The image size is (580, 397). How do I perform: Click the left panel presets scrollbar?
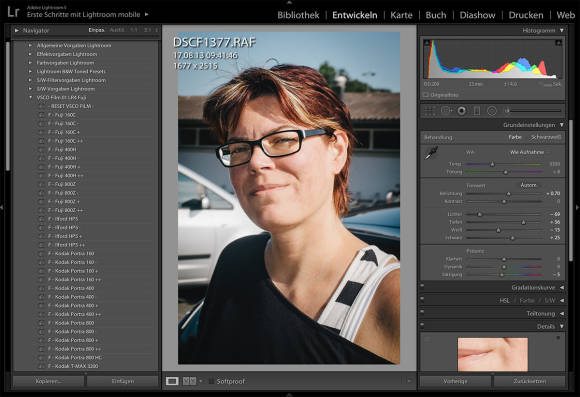7,106
